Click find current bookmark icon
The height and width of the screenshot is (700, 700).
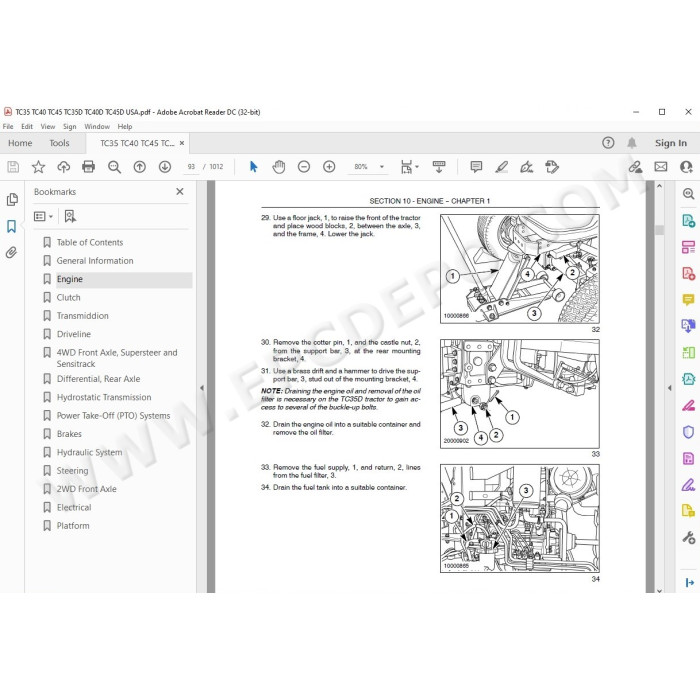(x=70, y=217)
